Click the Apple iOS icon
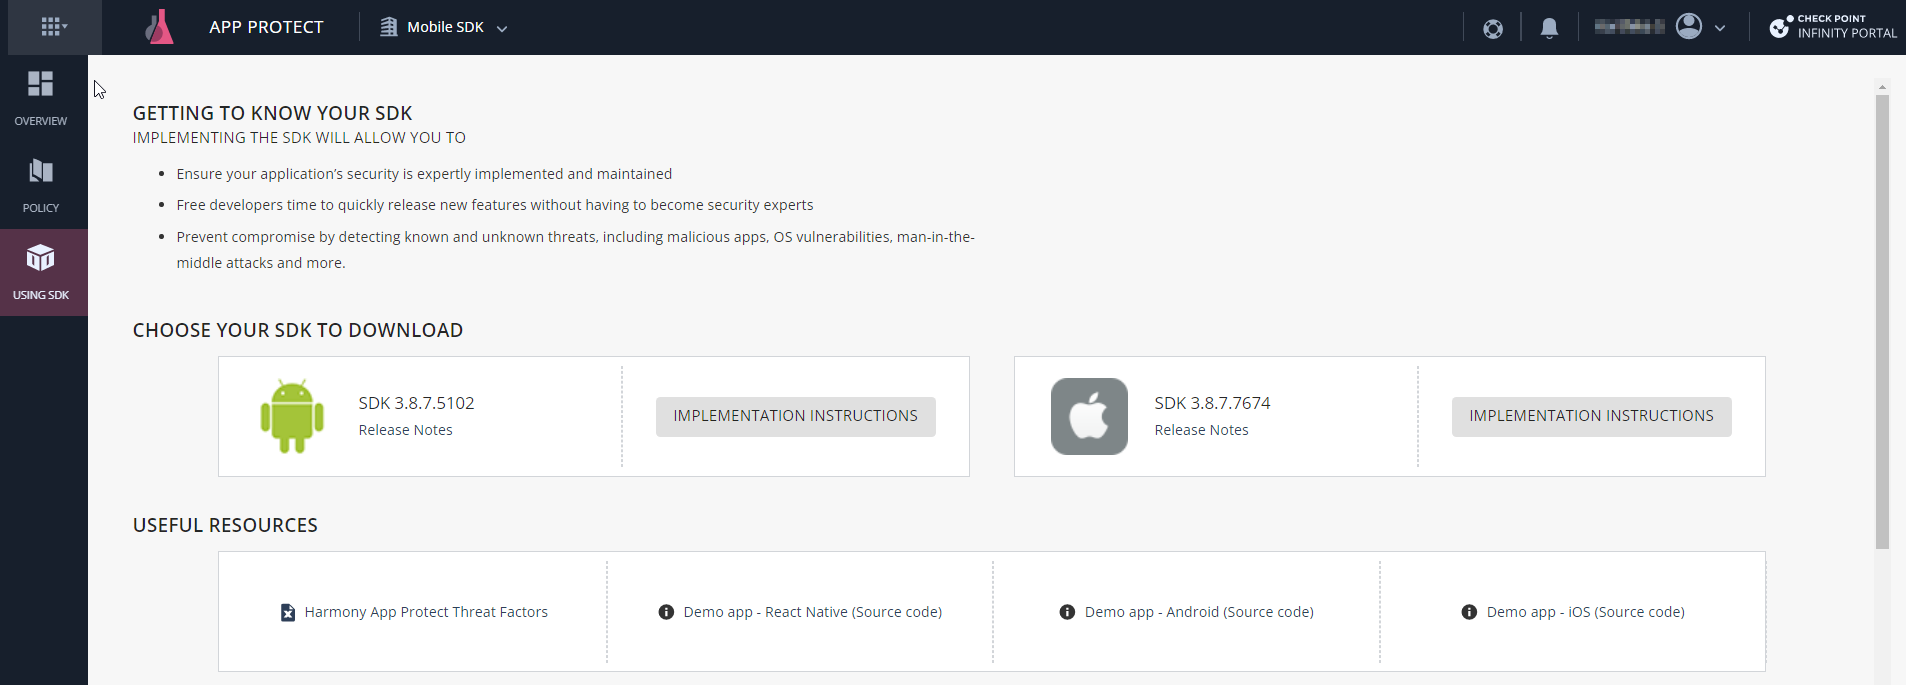 click(1089, 416)
